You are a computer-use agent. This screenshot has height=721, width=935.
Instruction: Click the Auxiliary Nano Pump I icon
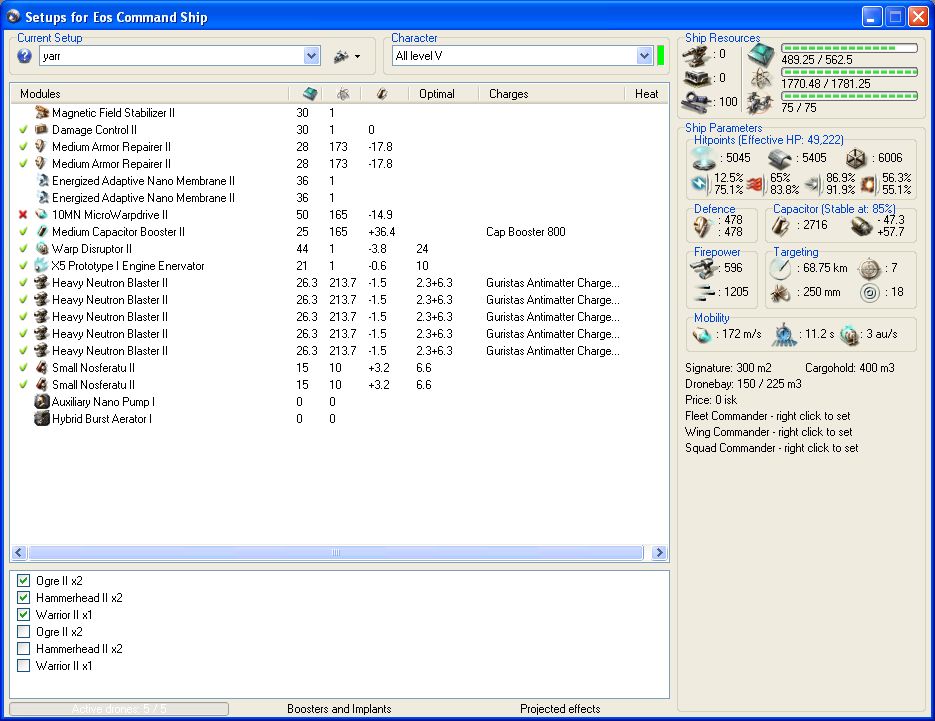tap(42, 402)
